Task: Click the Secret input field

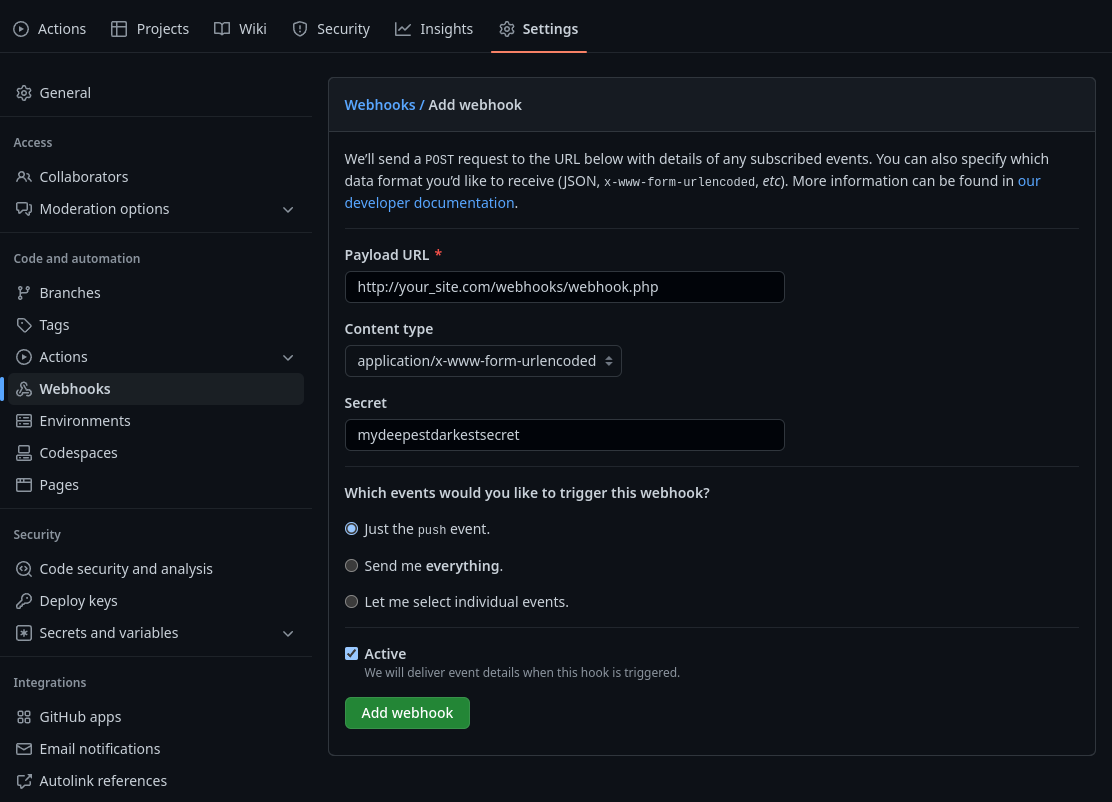Action: click(565, 435)
